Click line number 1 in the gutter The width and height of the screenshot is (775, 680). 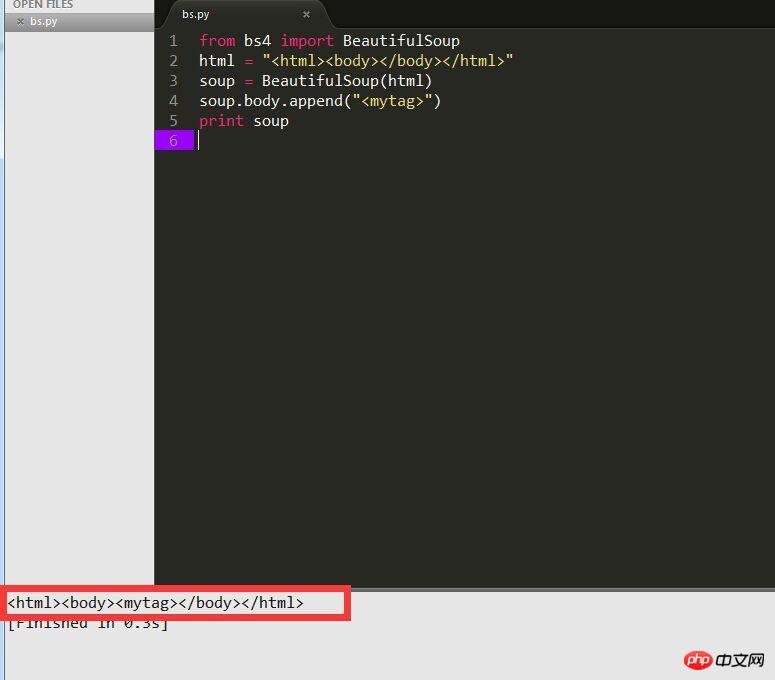[173, 41]
